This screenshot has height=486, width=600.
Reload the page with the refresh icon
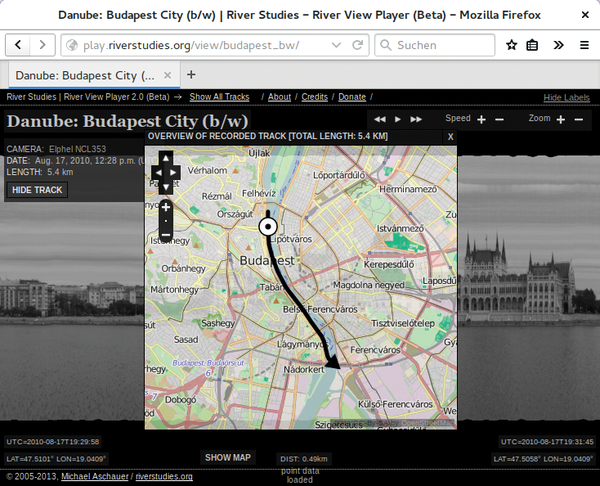tap(357, 45)
